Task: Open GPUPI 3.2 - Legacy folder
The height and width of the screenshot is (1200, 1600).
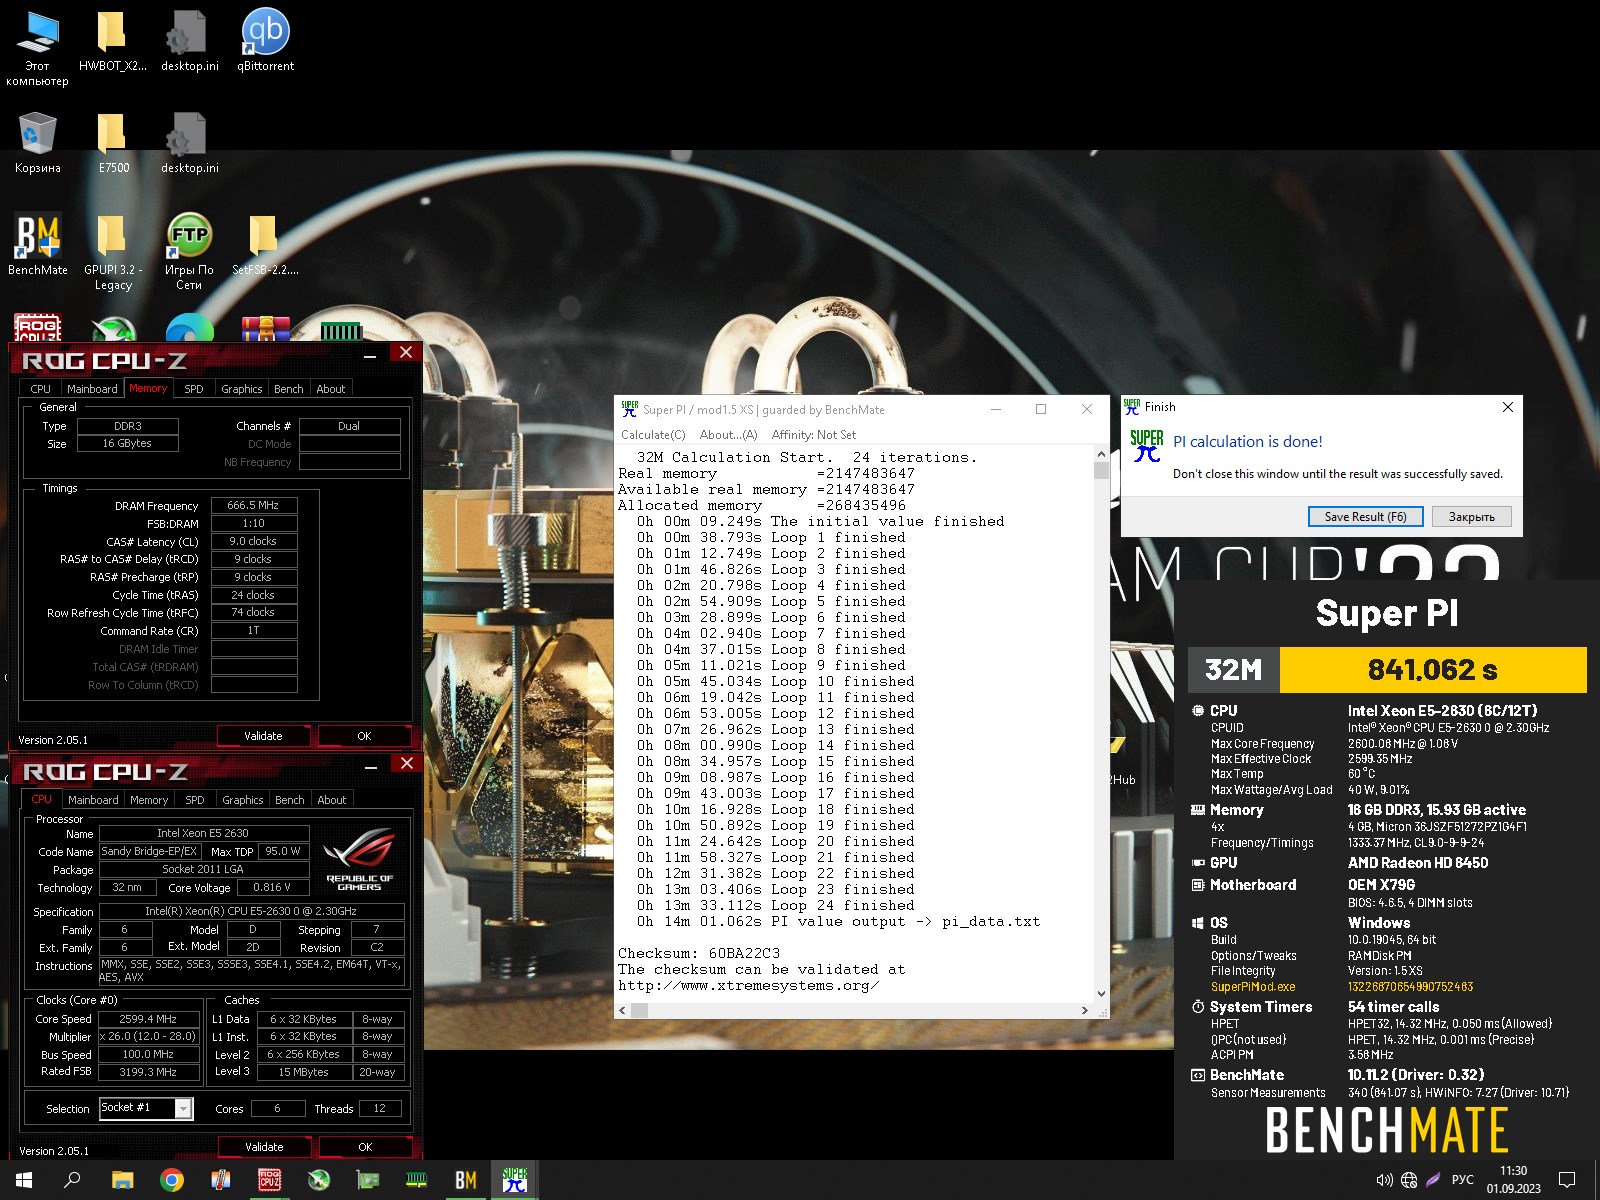Action: tap(113, 252)
